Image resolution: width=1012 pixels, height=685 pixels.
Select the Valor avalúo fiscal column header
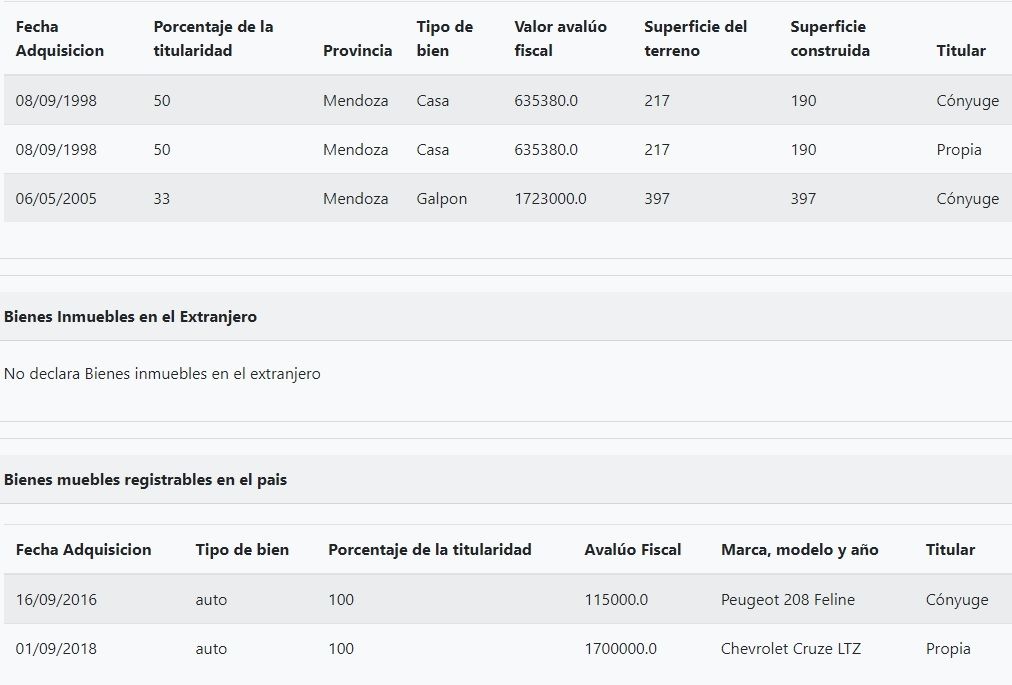click(x=560, y=39)
